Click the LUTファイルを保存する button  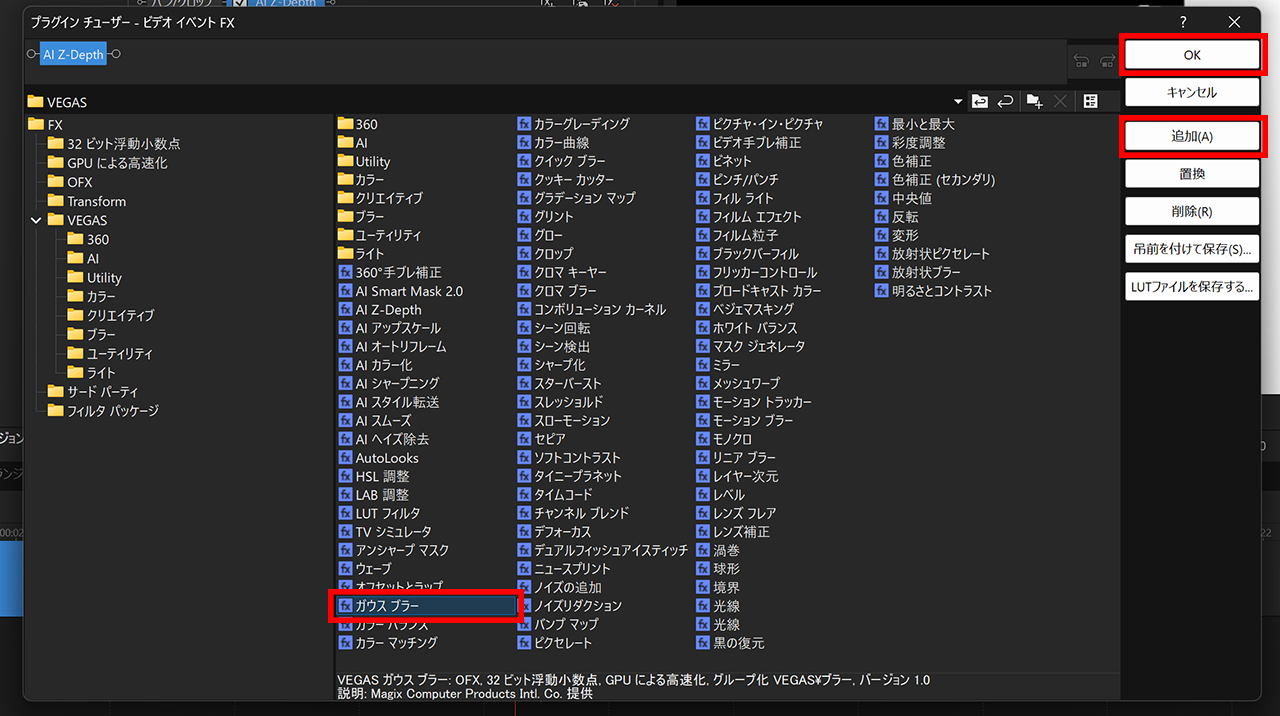pos(1192,286)
